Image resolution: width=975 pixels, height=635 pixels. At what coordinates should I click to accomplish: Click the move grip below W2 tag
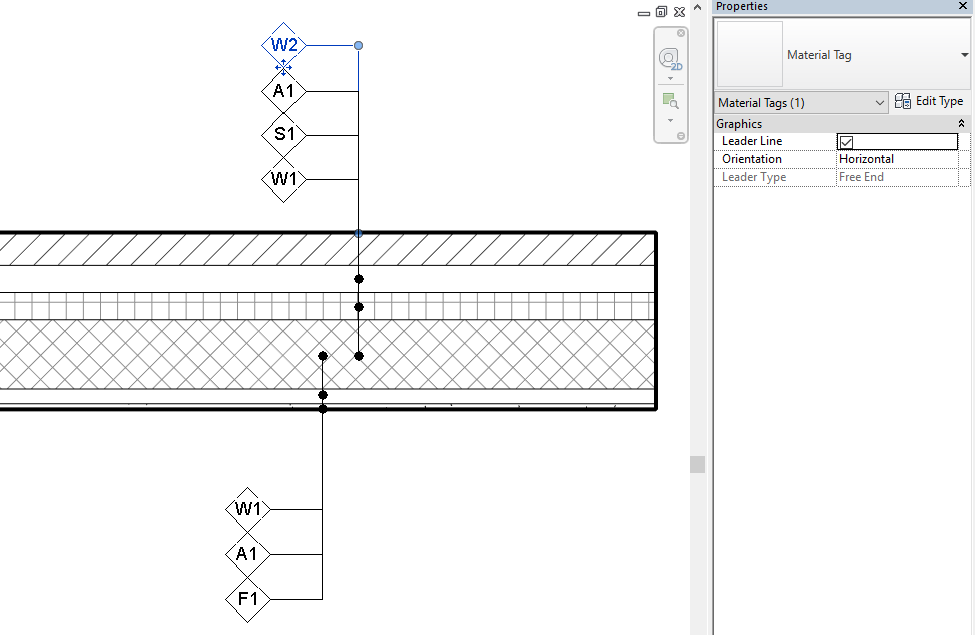click(x=284, y=66)
